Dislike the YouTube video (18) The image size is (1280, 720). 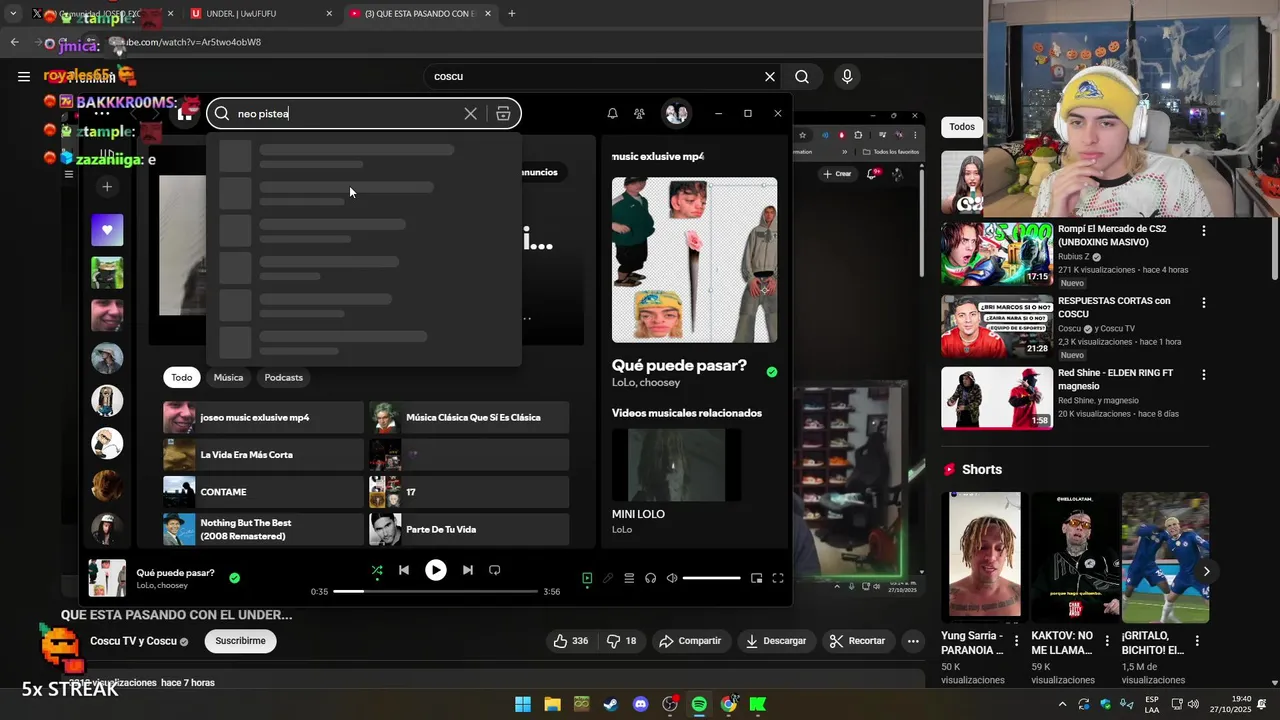[x=622, y=641]
